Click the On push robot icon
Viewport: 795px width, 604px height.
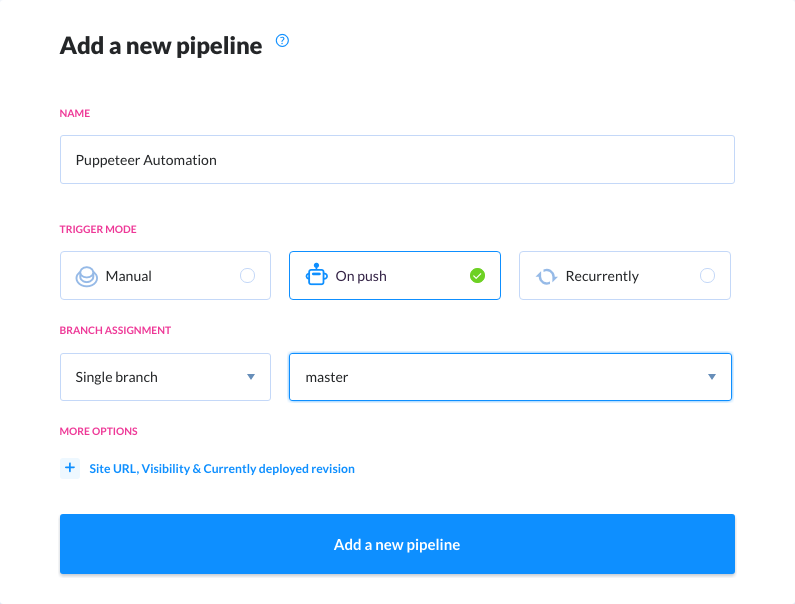point(316,275)
